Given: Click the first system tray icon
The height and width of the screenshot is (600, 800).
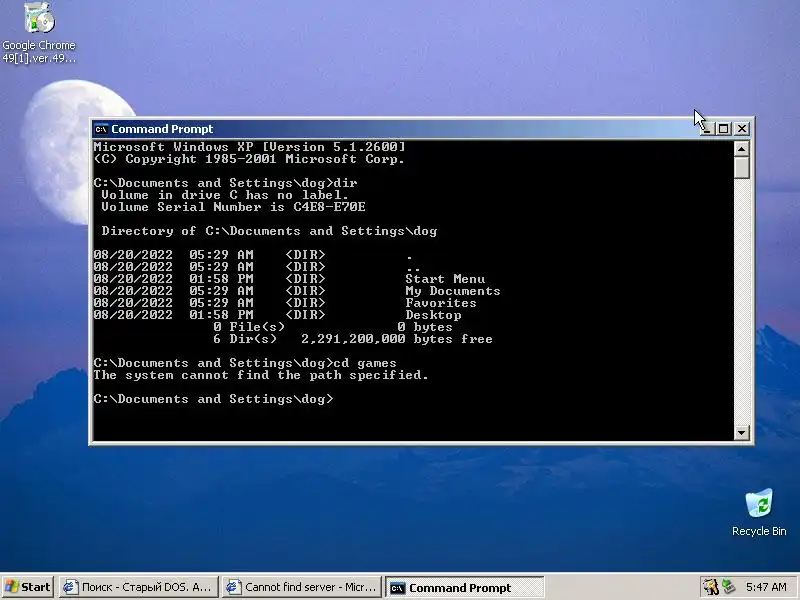Looking at the screenshot, I should pyautogui.click(x=710, y=587).
